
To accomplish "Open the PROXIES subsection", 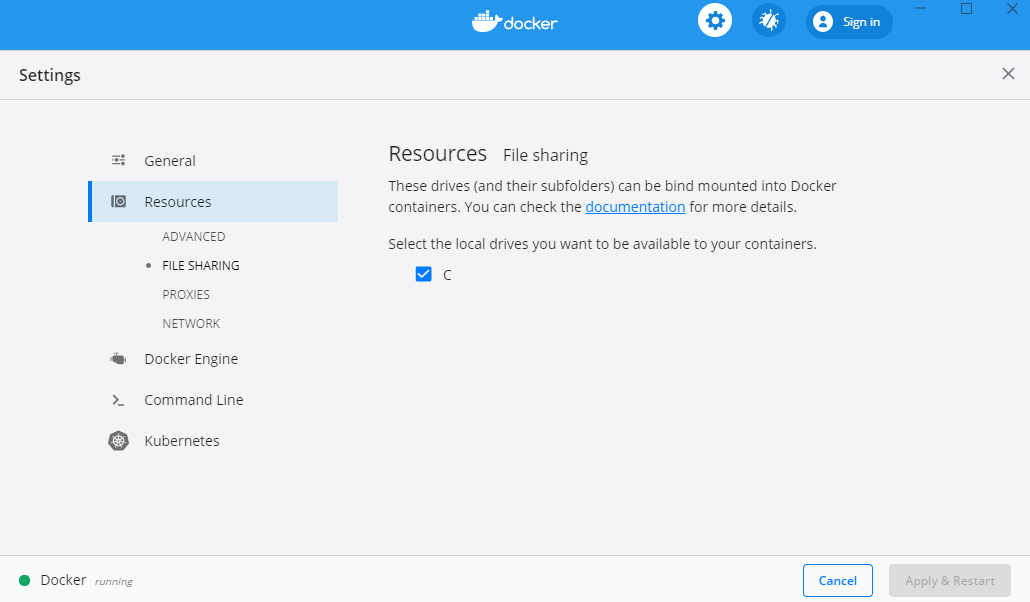I will coord(186,294).
